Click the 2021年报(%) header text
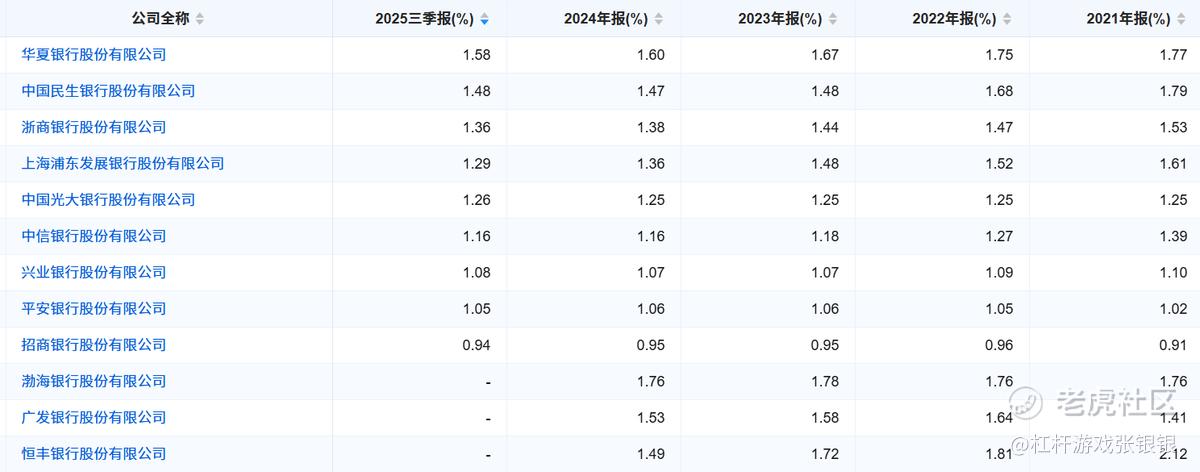 pyautogui.click(x=1128, y=19)
